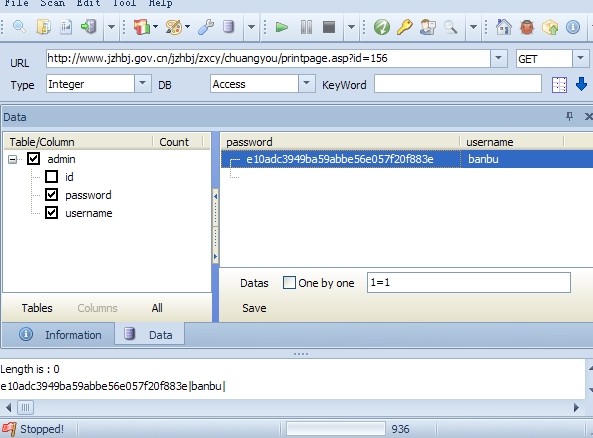Click the blue info circle toolbar icon
593x438 pixels.
pyautogui.click(x=573, y=27)
